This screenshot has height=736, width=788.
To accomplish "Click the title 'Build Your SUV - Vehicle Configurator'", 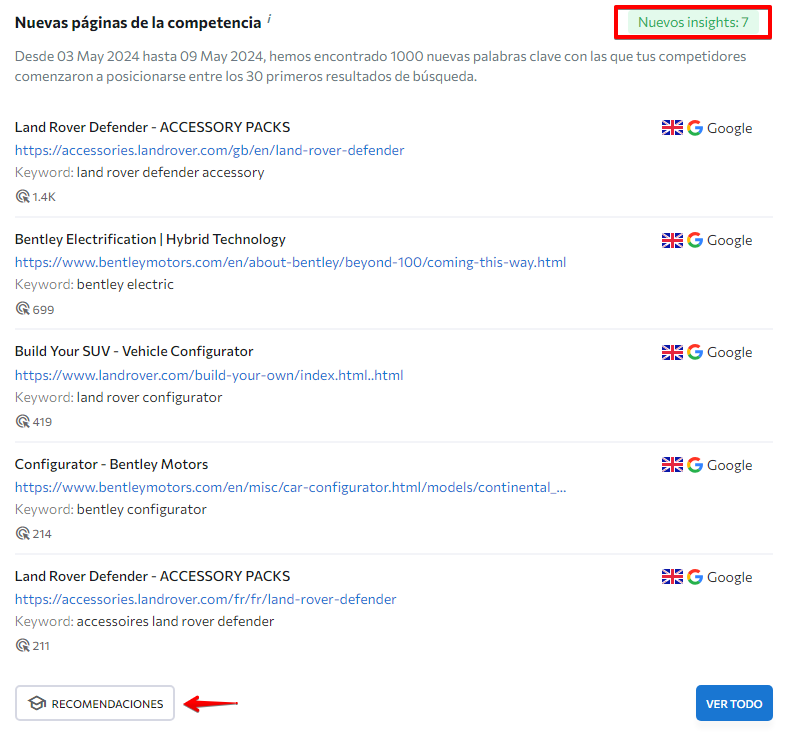I will pyautogui.click(x=134, y=351).
